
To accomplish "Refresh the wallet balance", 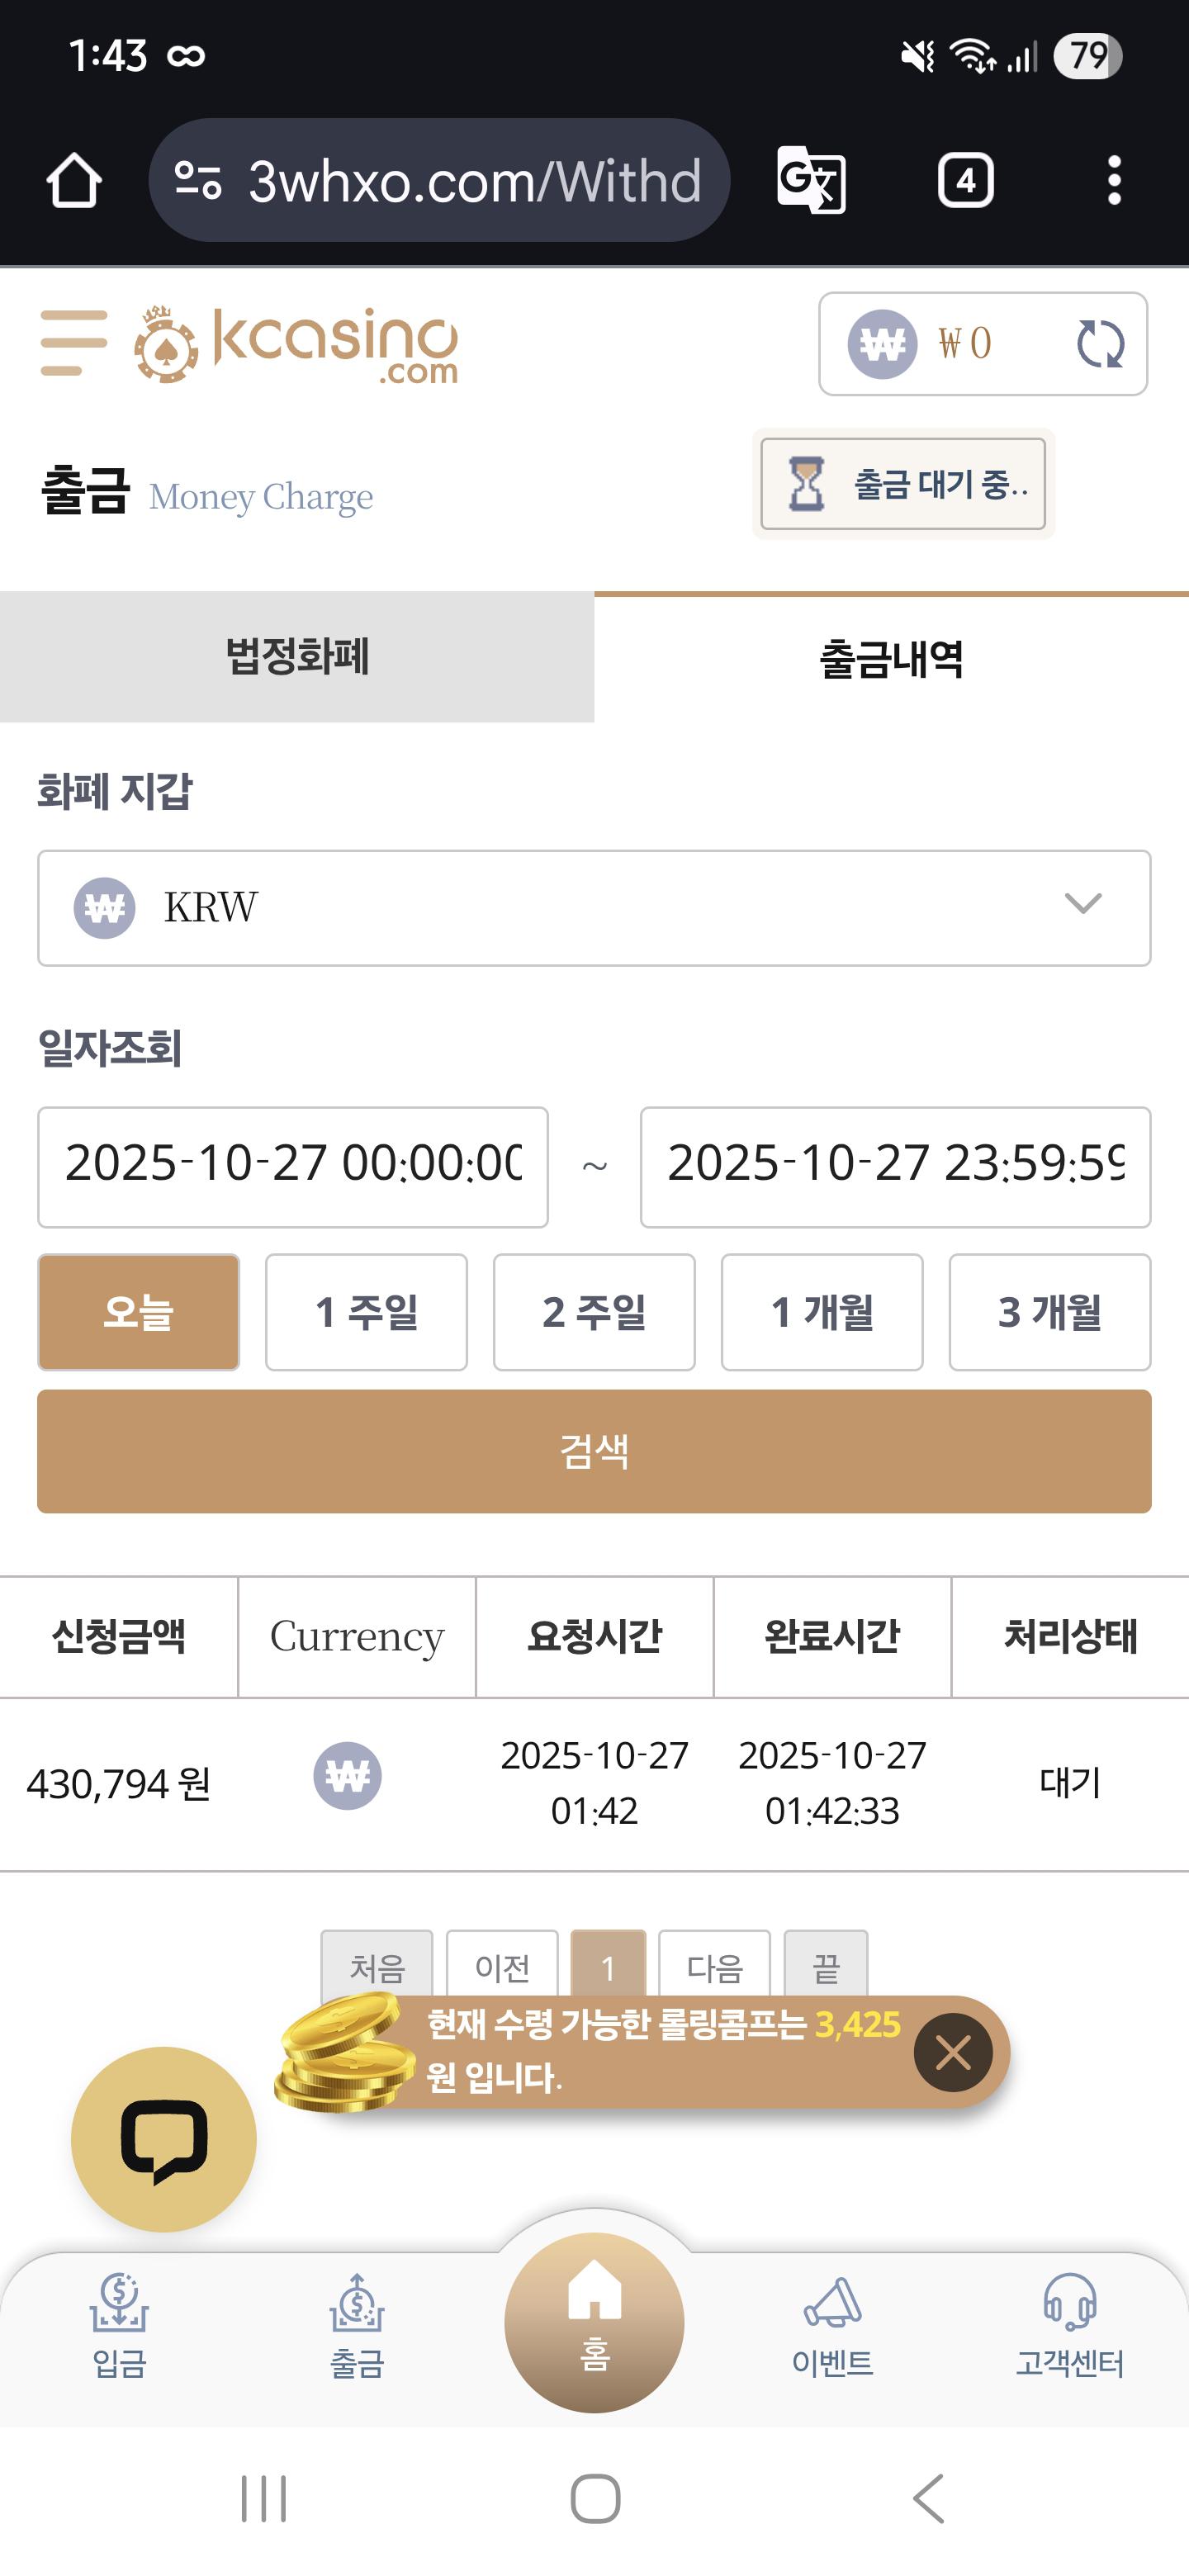I will click(x=1100, y=344).
